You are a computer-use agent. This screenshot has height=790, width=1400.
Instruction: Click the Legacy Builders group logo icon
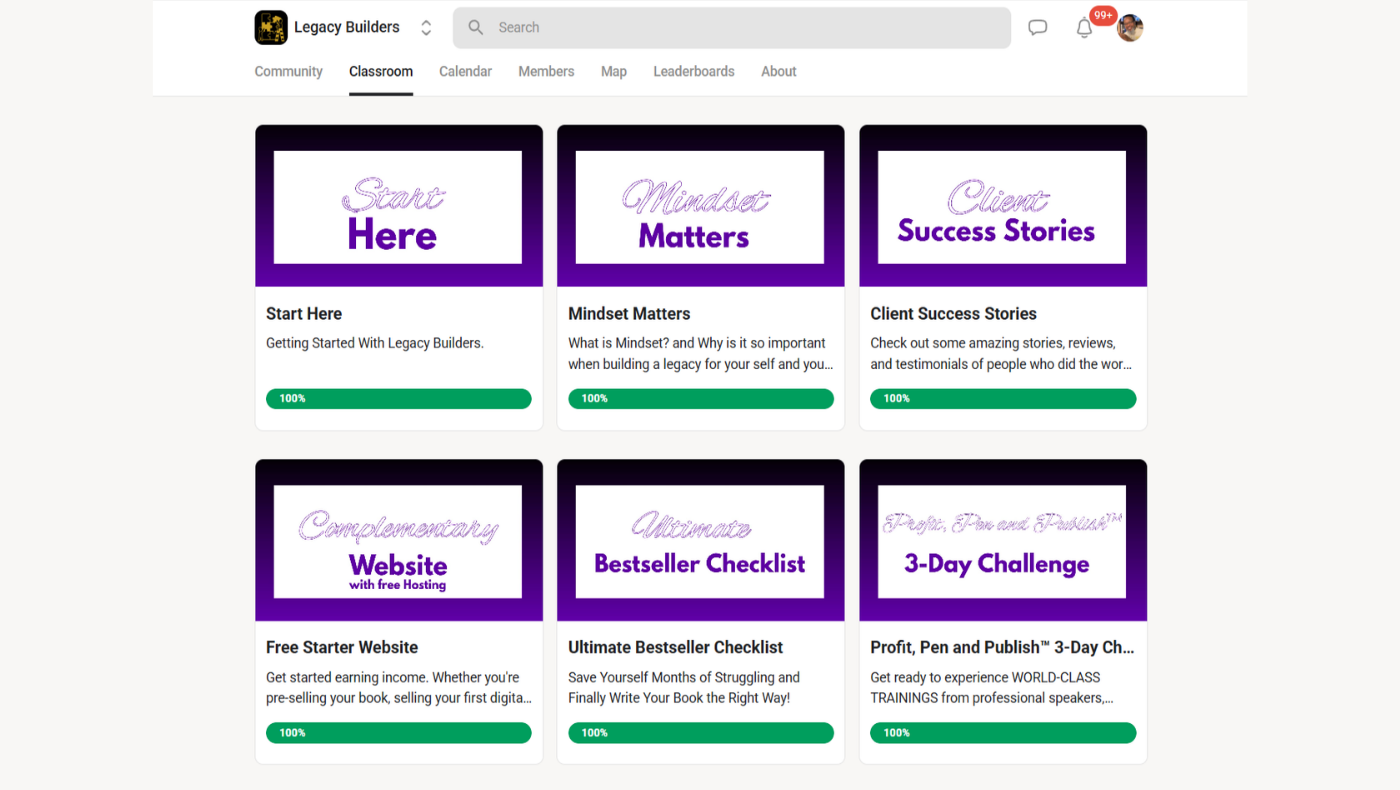271,28
